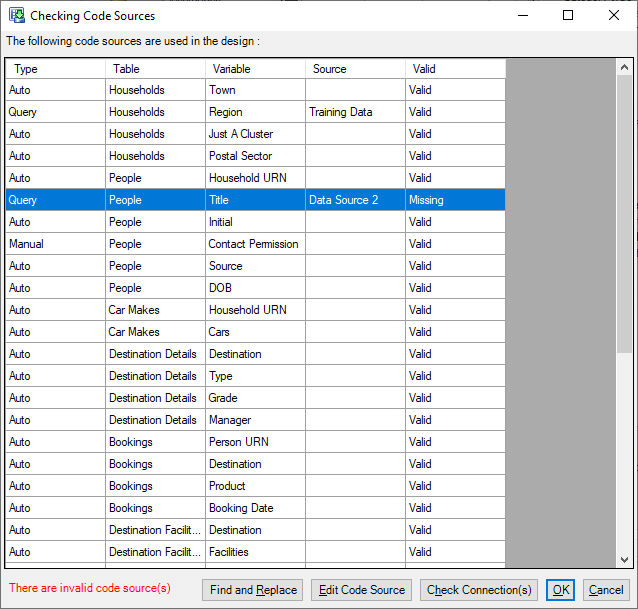Click the Source column header
638x609 pixels.
356,69
